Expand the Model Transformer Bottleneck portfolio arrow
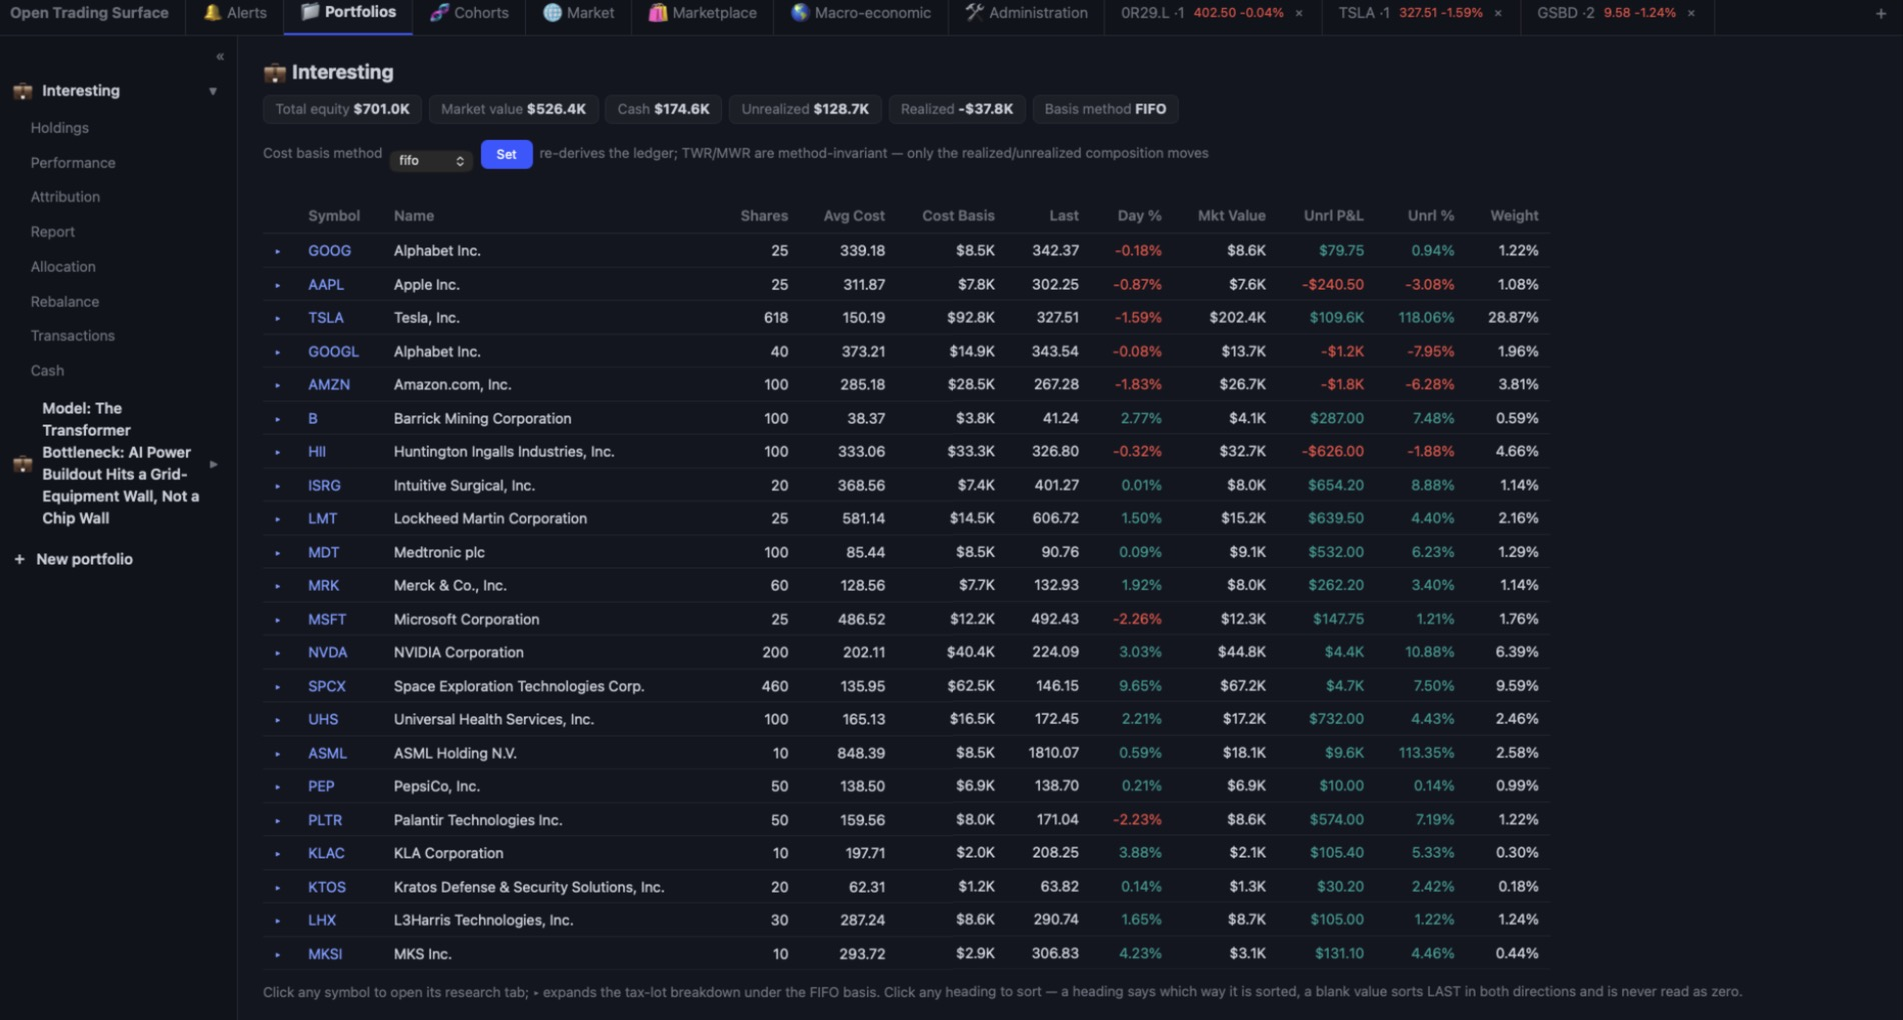The image size is (1903, 1020). click(213, 464)
